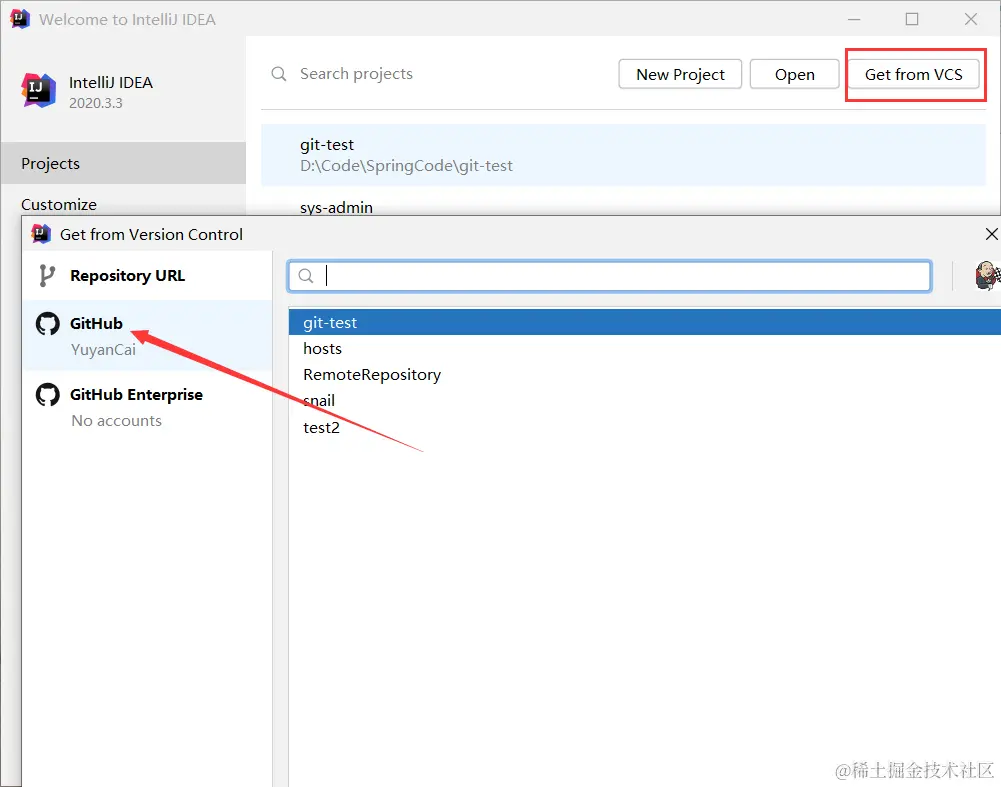
Task: Click magnifier icon in repository search field
Action: coord(306,276)
